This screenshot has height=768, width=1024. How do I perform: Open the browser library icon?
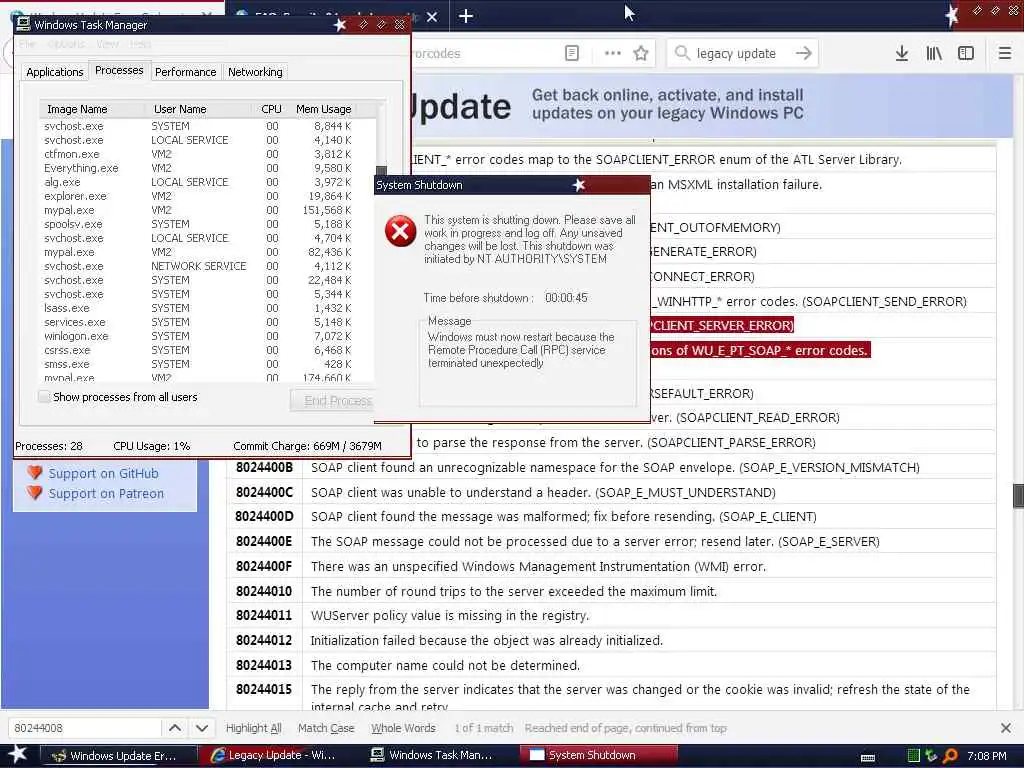934,53
